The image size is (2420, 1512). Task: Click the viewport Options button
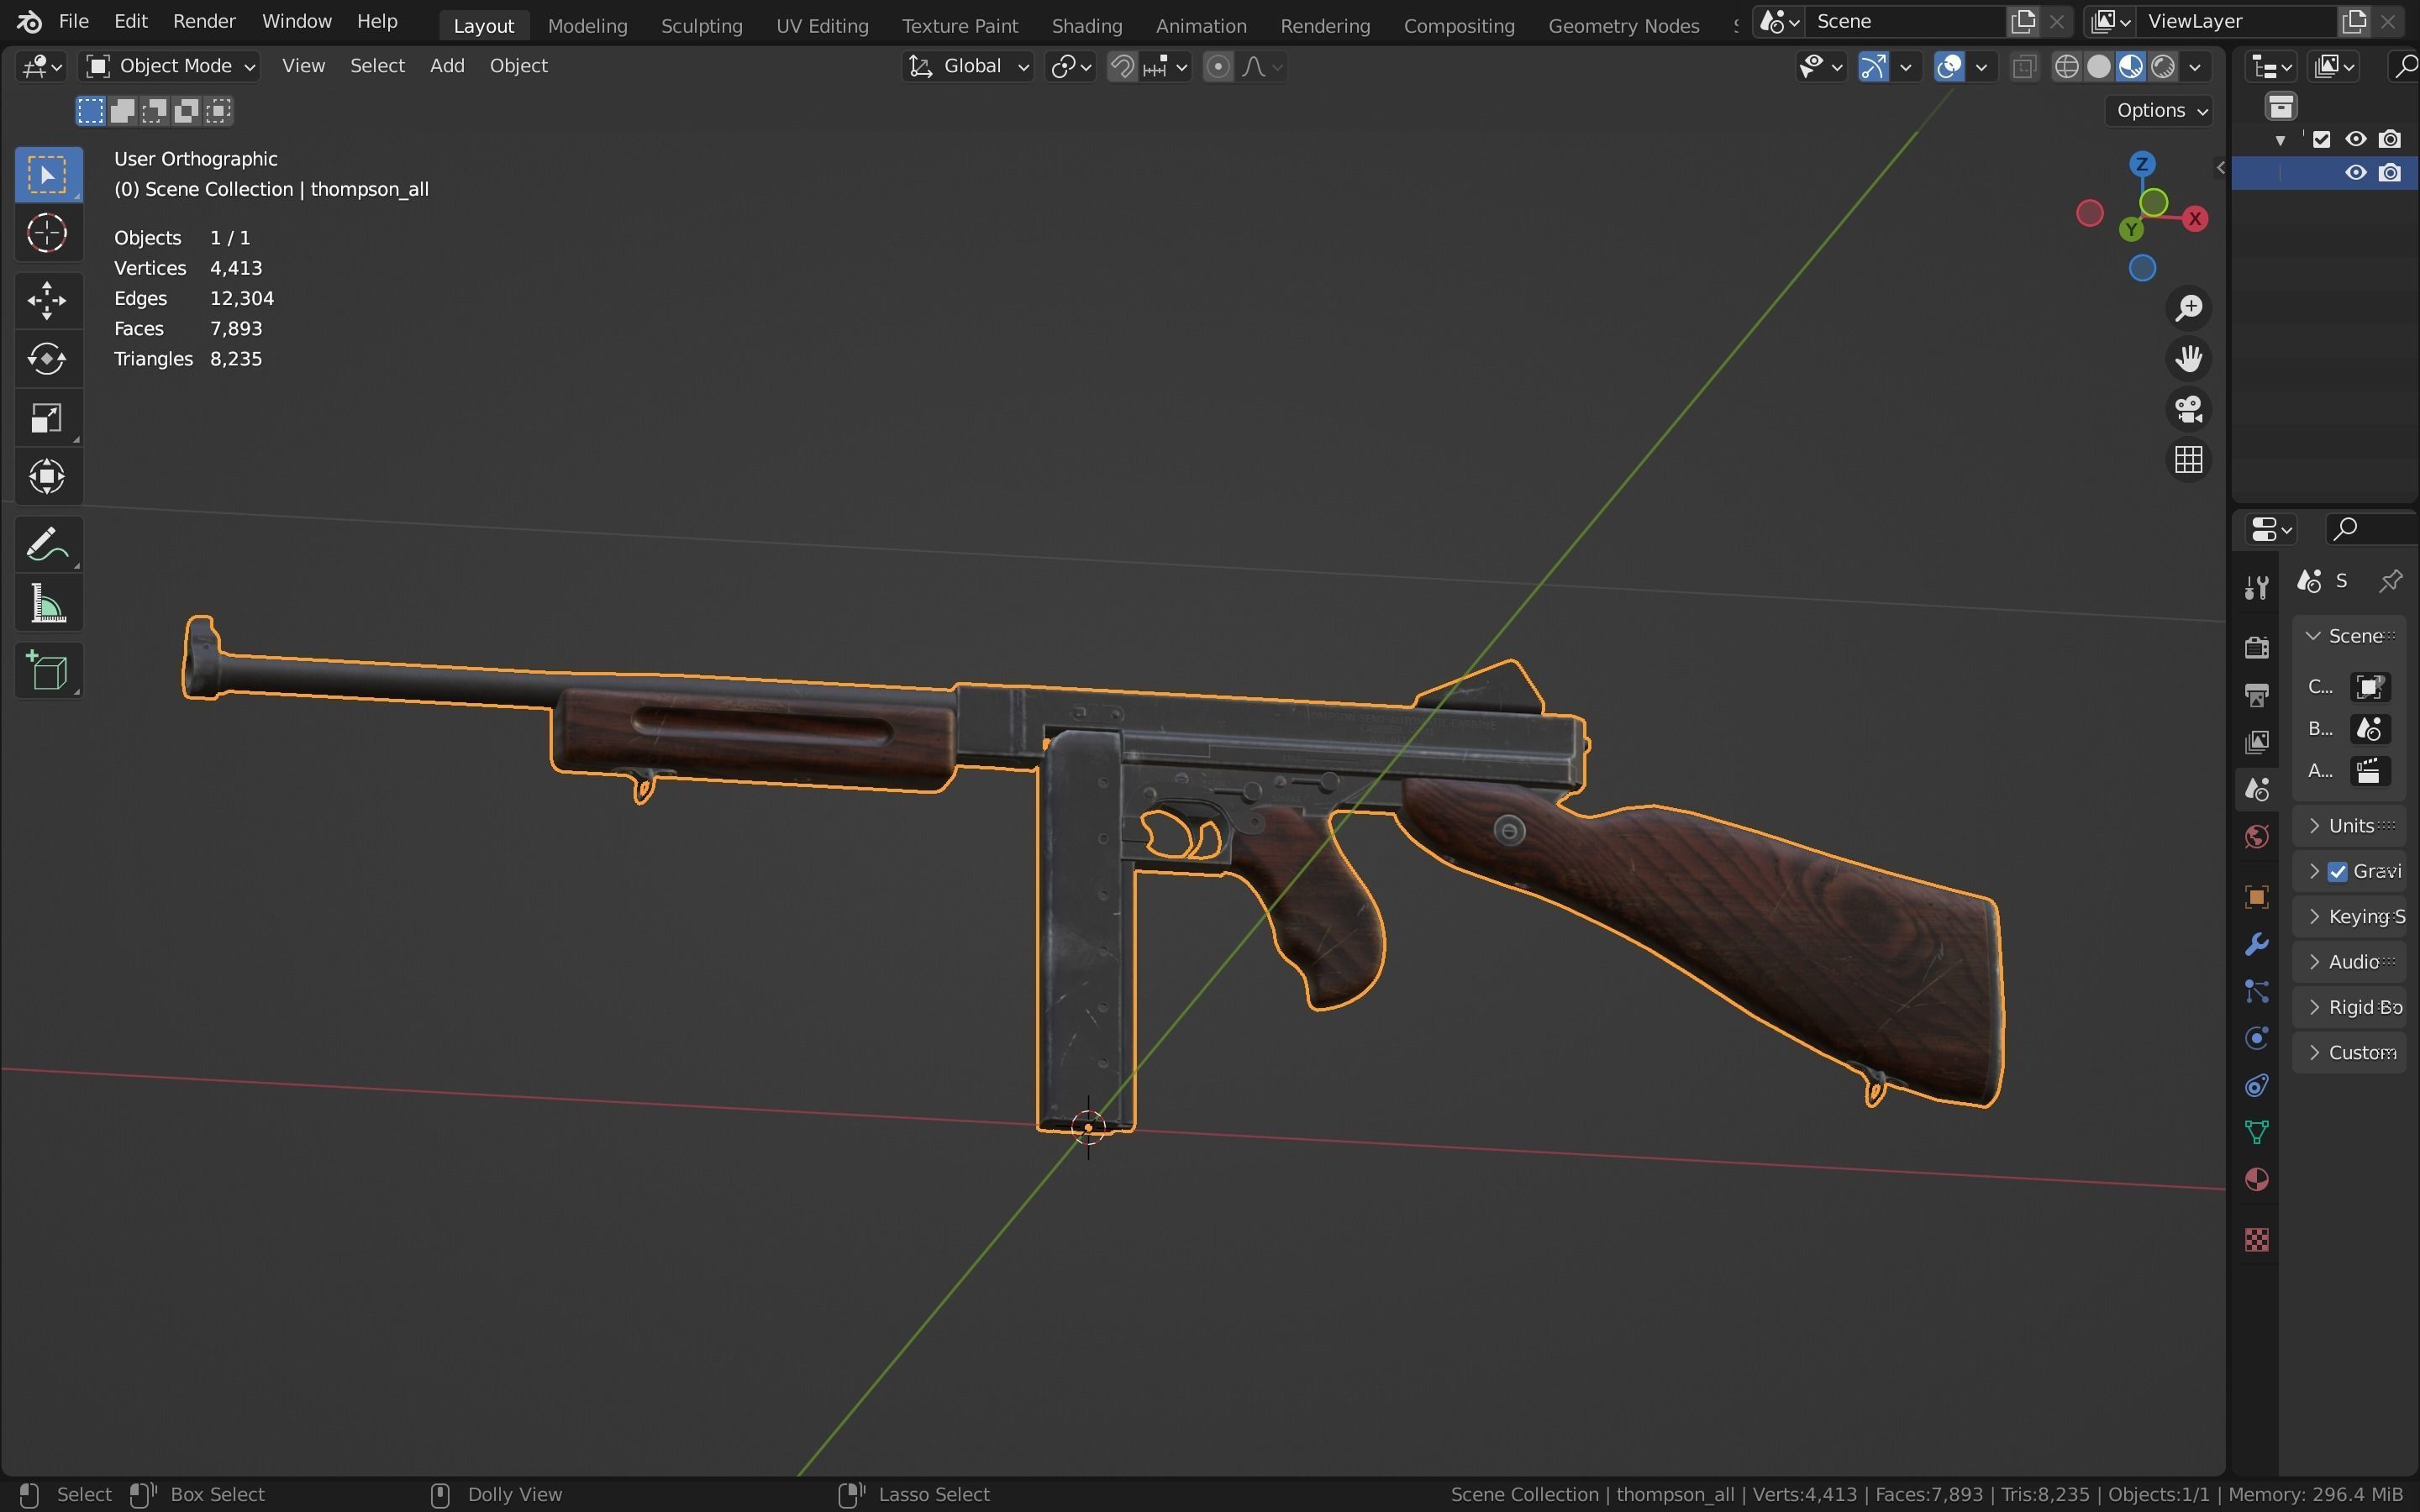tap(2161, 110)
